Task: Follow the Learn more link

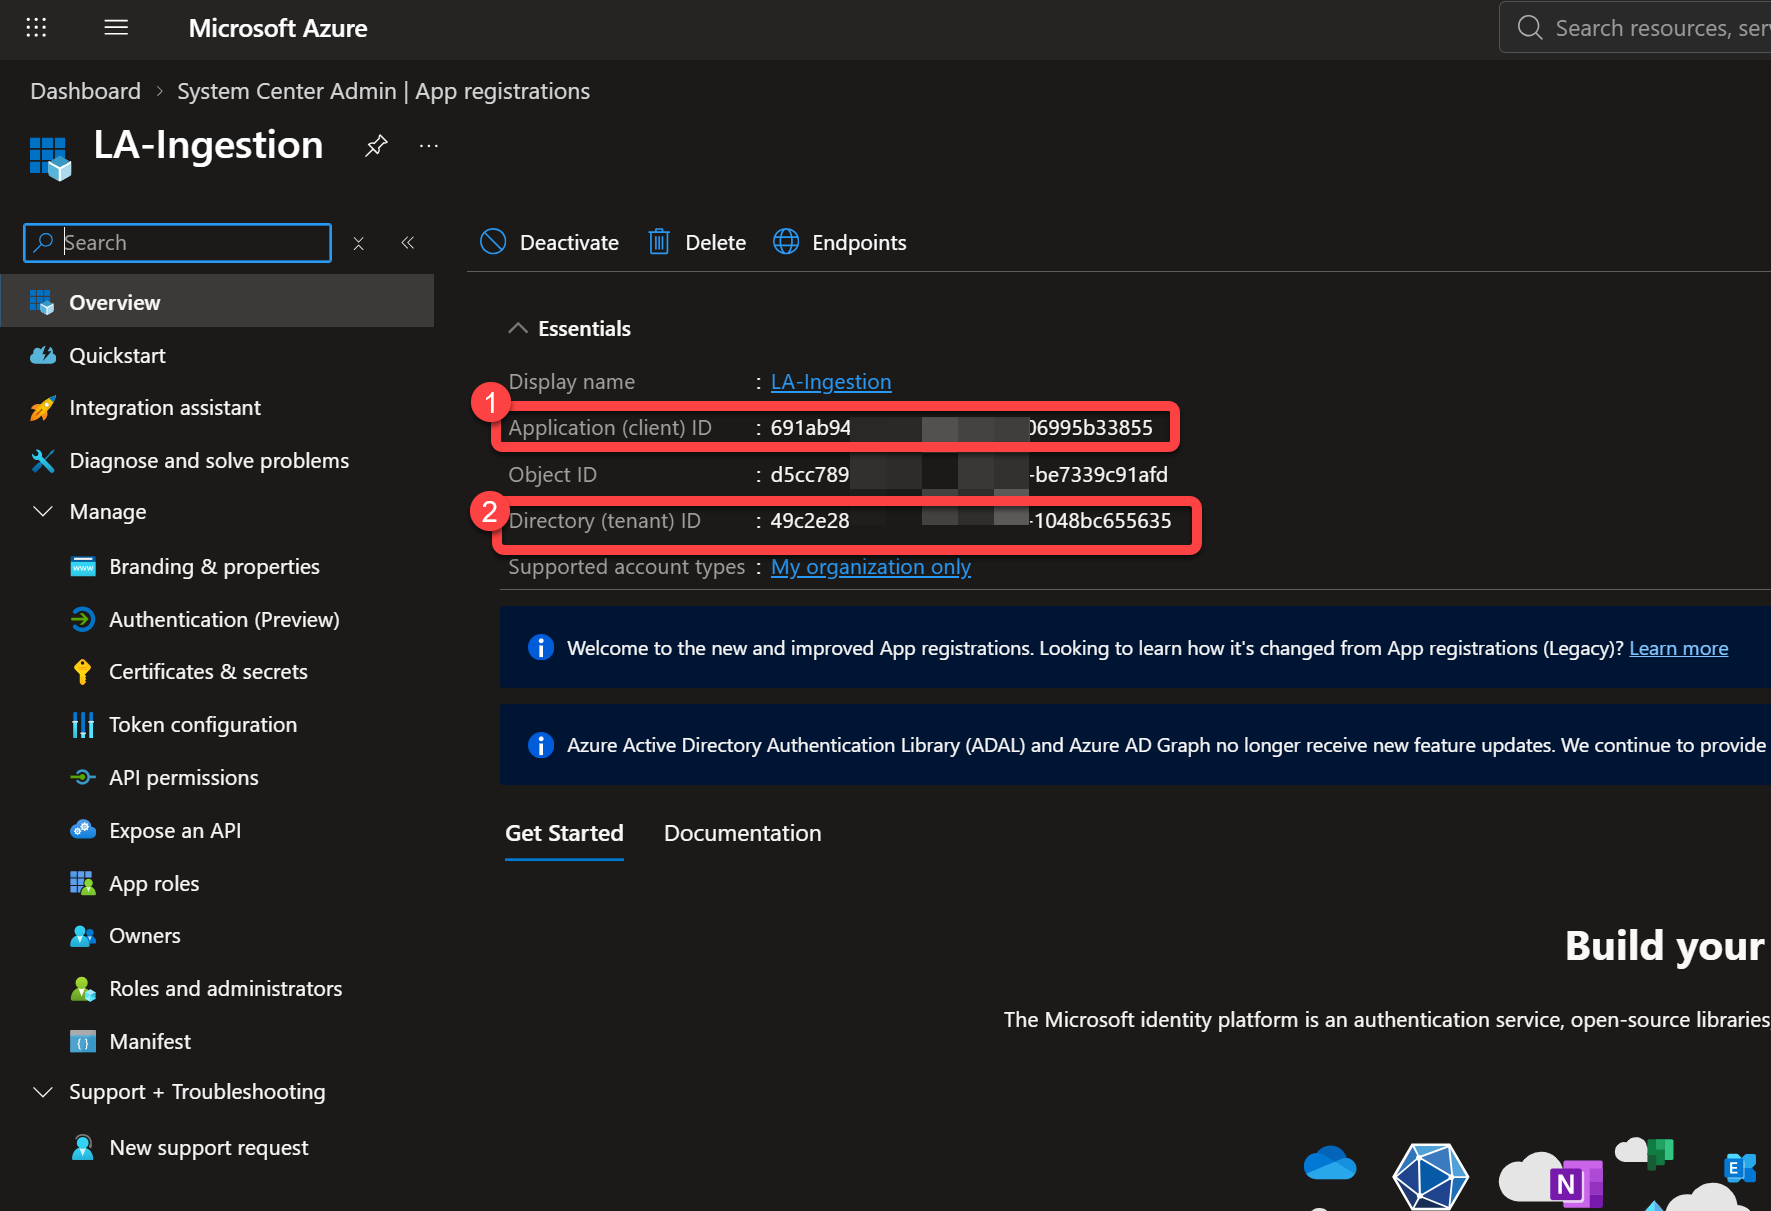Action: 1679,648
